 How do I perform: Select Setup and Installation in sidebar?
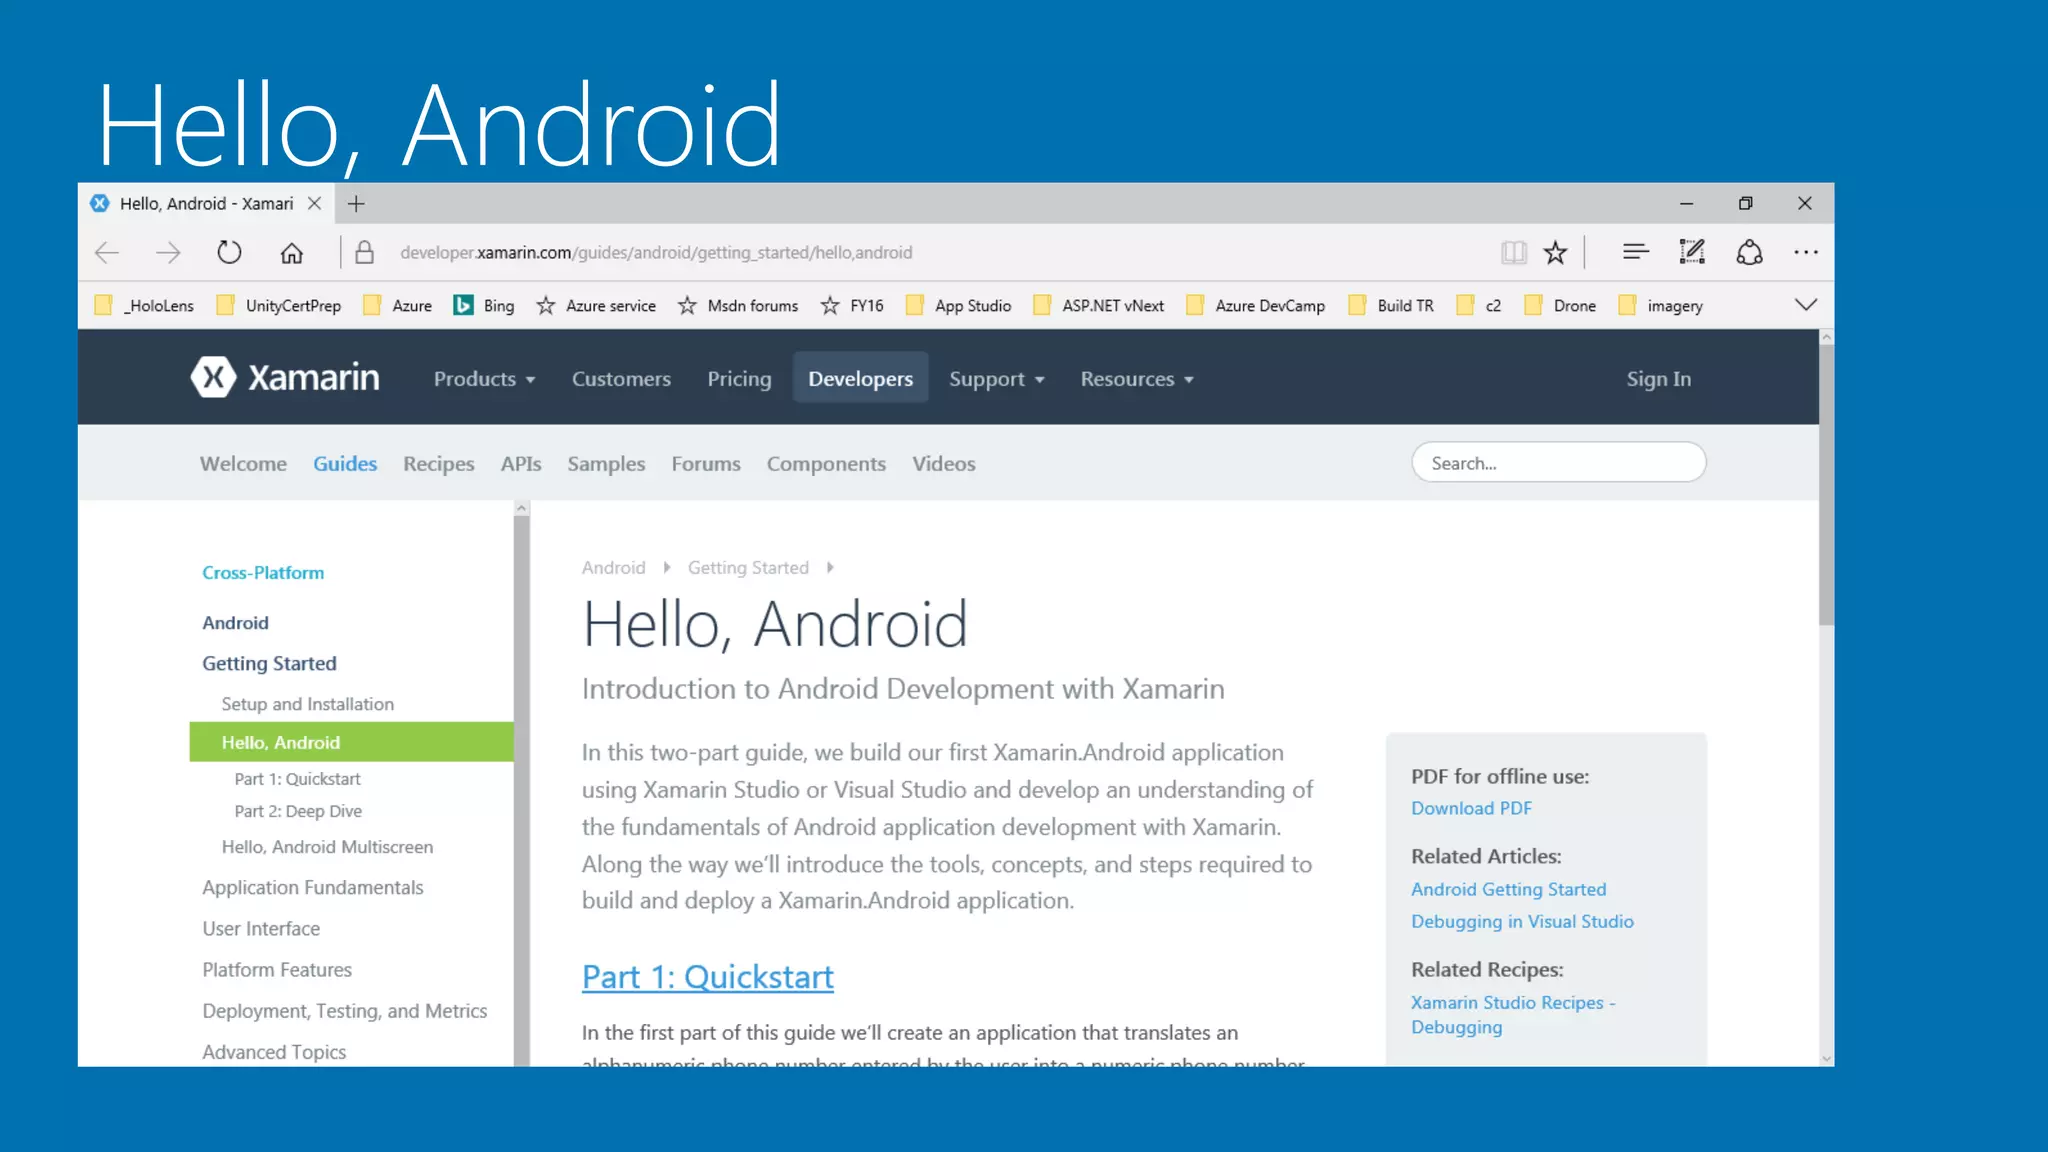coord(307,704)
